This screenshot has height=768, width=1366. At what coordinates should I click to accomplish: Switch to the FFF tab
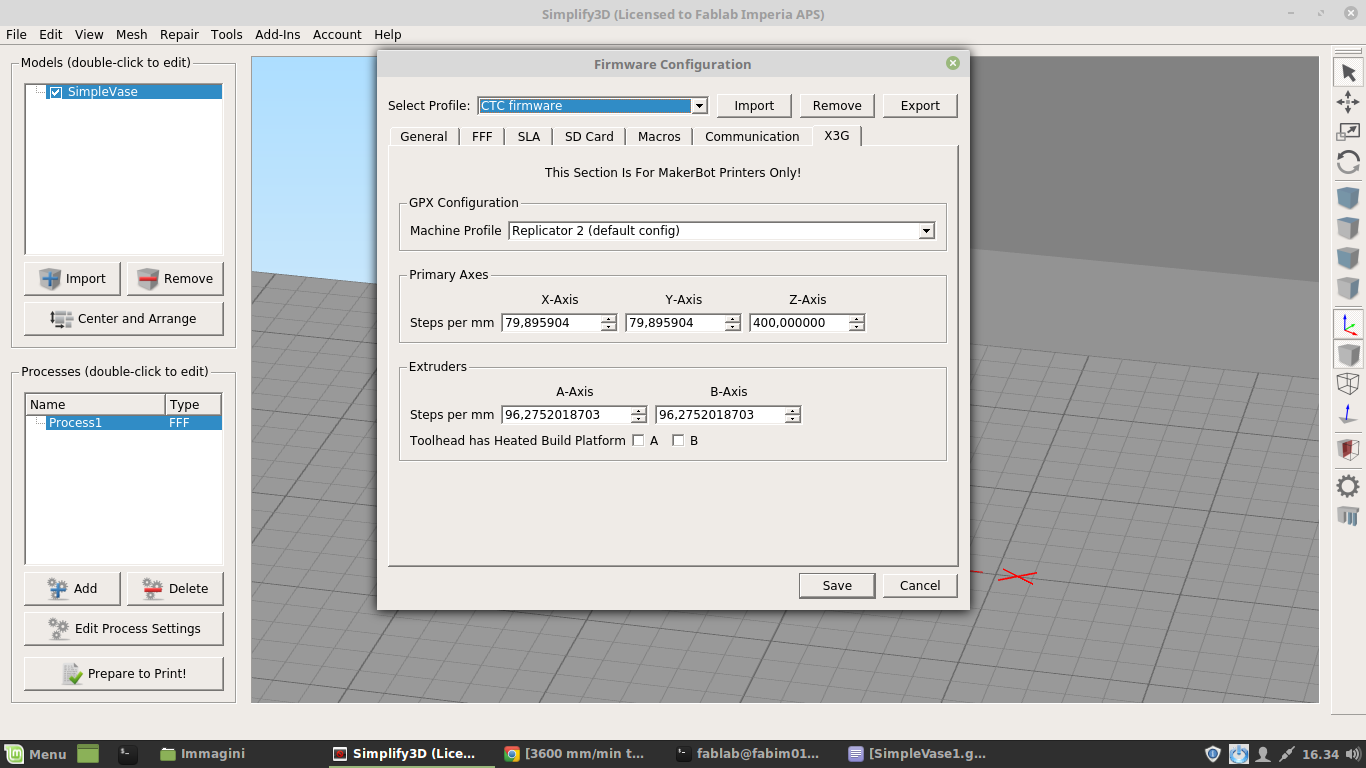(482, 137)
